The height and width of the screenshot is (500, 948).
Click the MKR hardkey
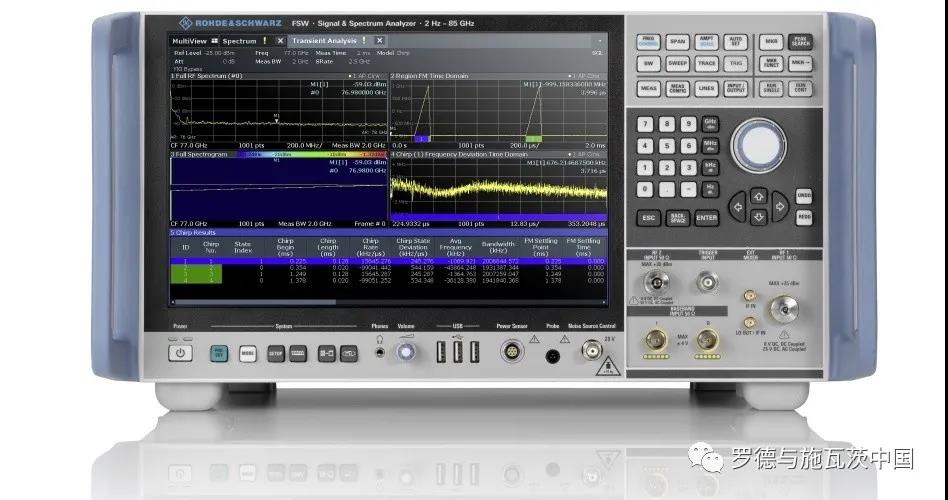point(771,42)
